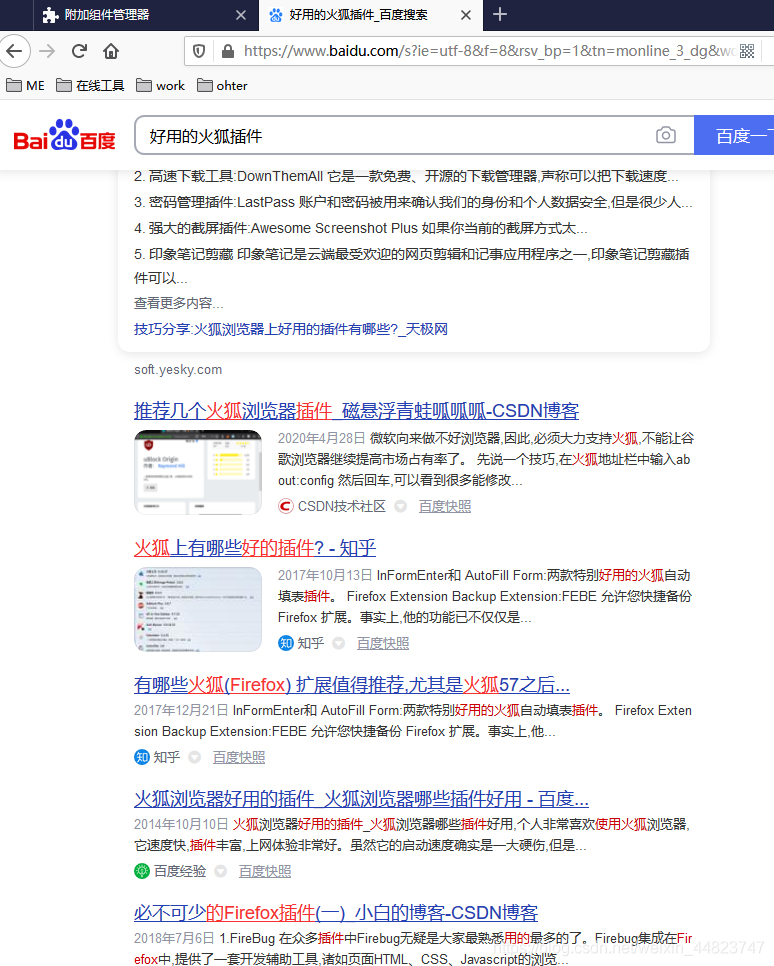The image size is (774, 966).
Task: Click the QR code icon in address bar
Action: coord(747,51)
